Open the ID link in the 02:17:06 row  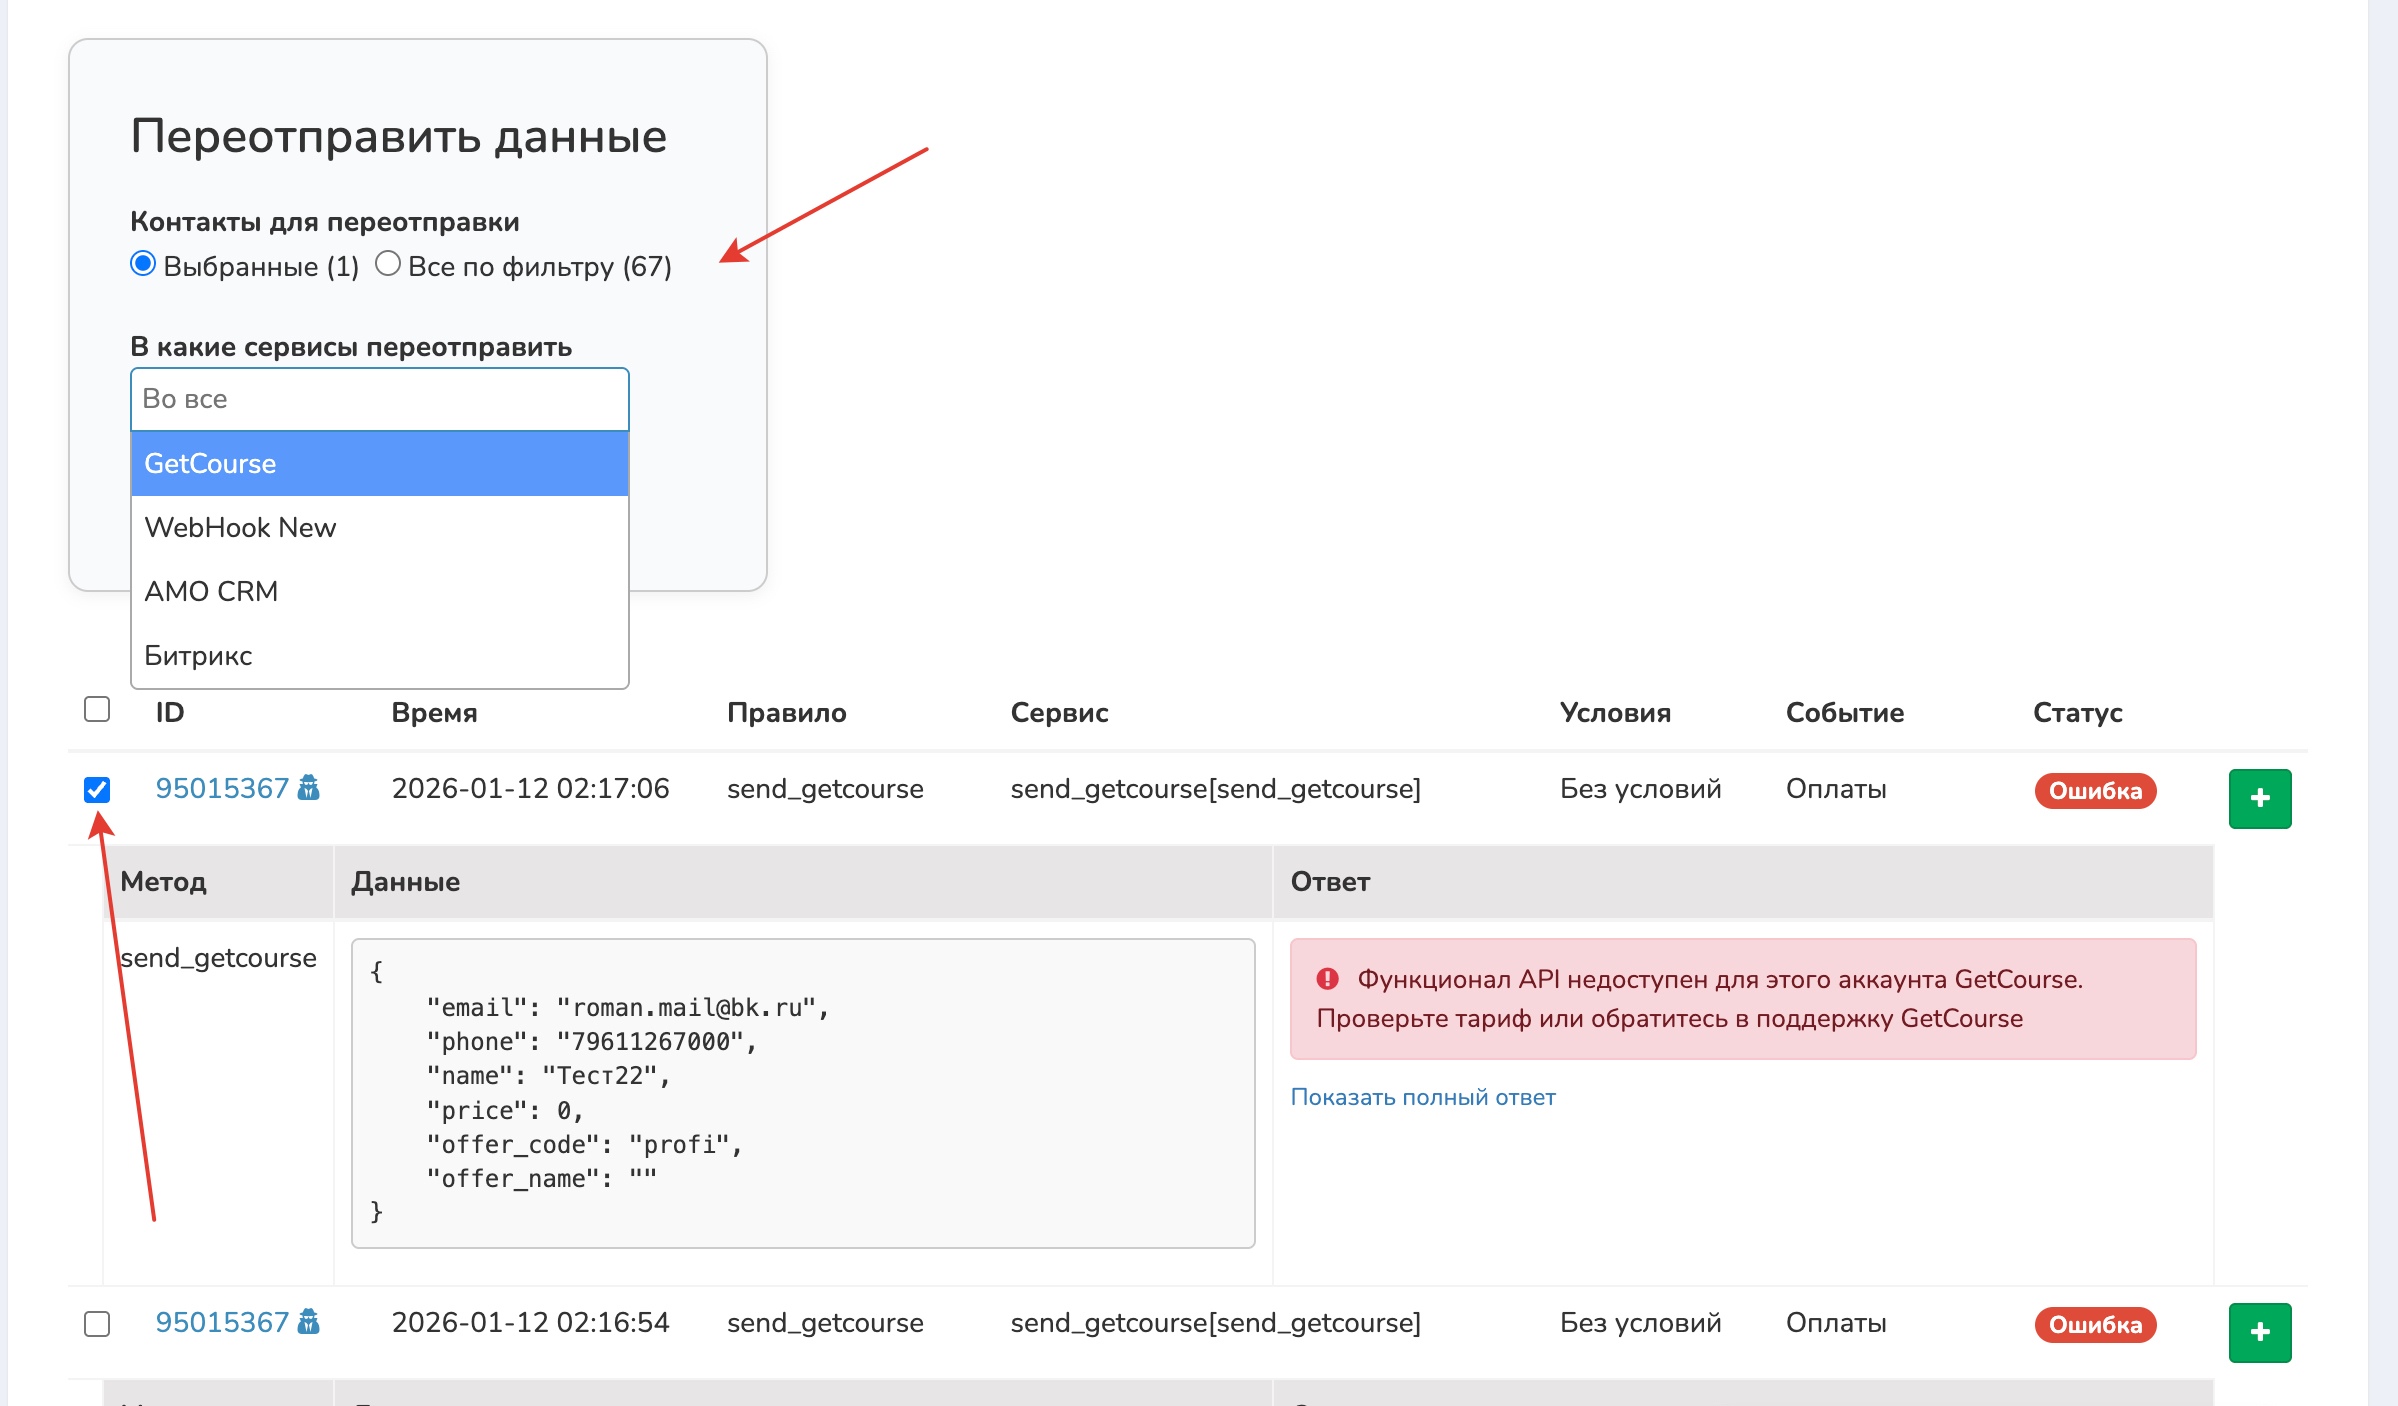click(x=222, y=789)
